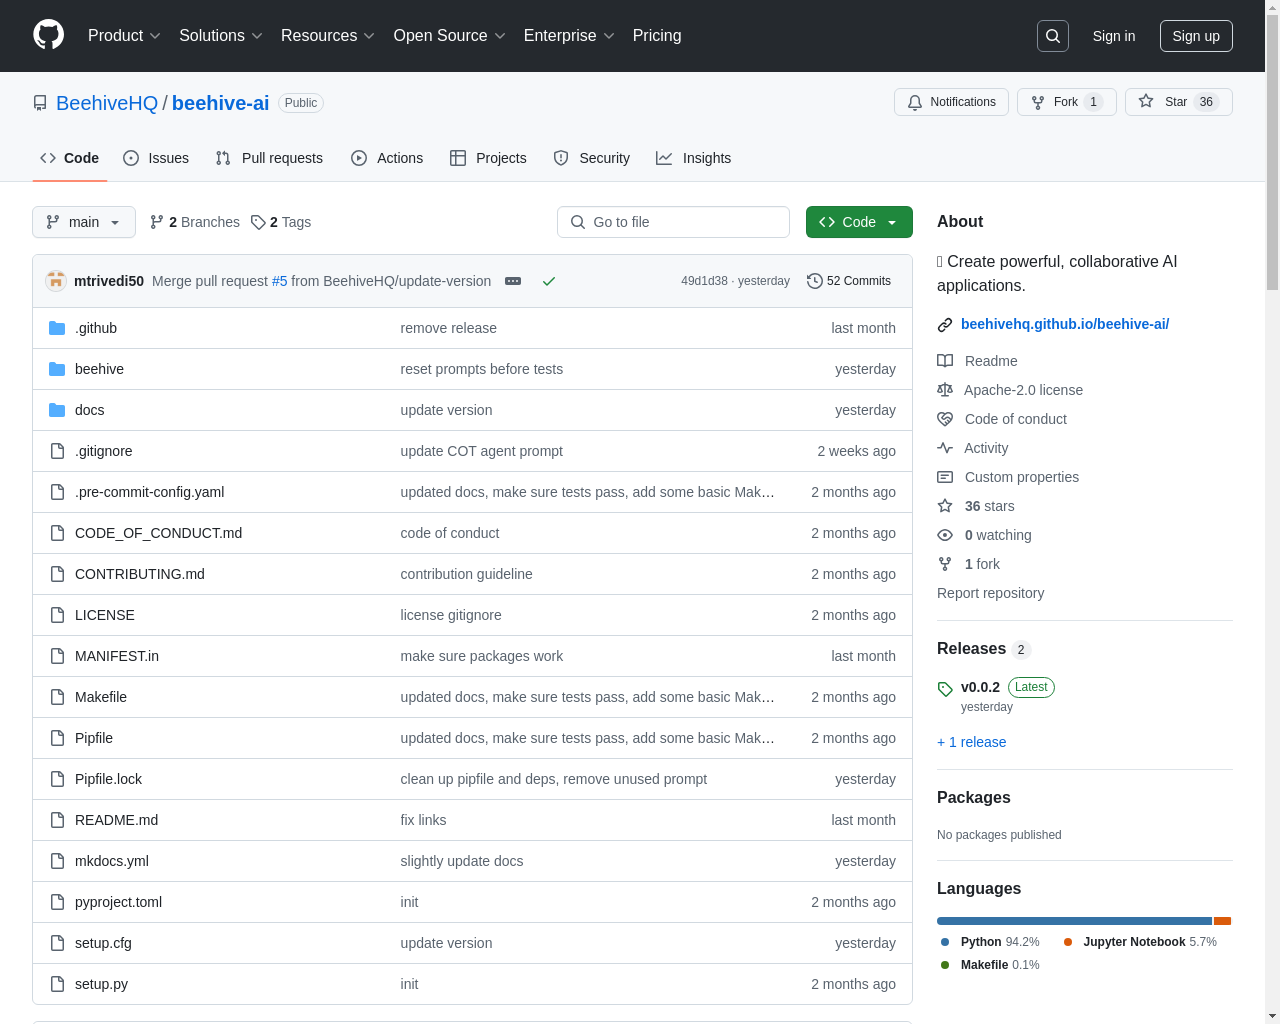Open the Pricing link
This screenshot has width=1280, height=1024.
coord(657,36)
